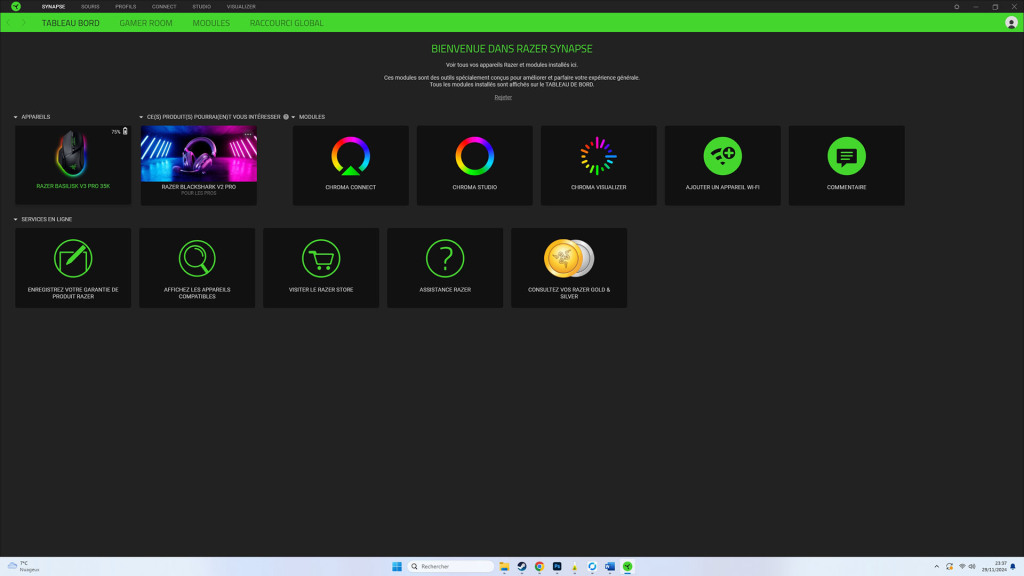
Task: Click the Razer logo in title bar
Action: pyautogui.click(x=16, y=7)
